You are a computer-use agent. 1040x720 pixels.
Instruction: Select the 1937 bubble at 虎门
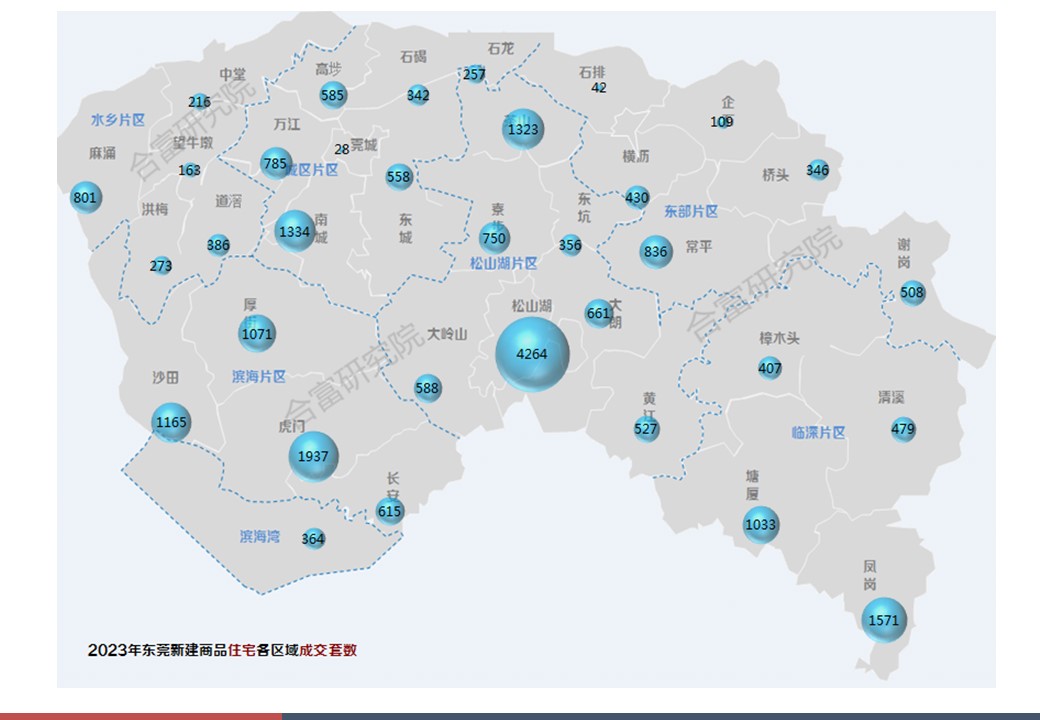pos(314,457)
